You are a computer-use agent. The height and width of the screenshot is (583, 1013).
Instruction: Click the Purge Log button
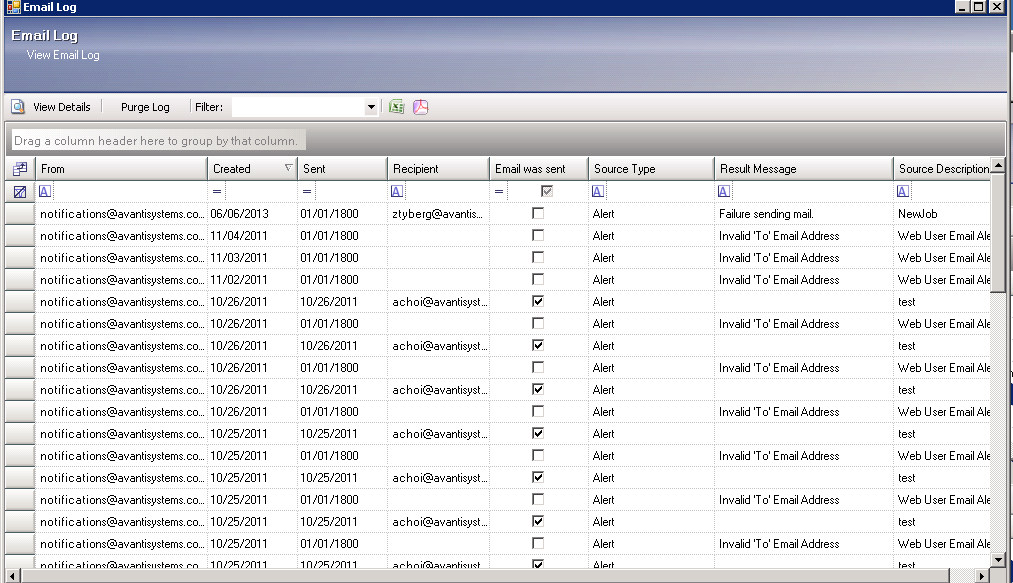point(145,107)
